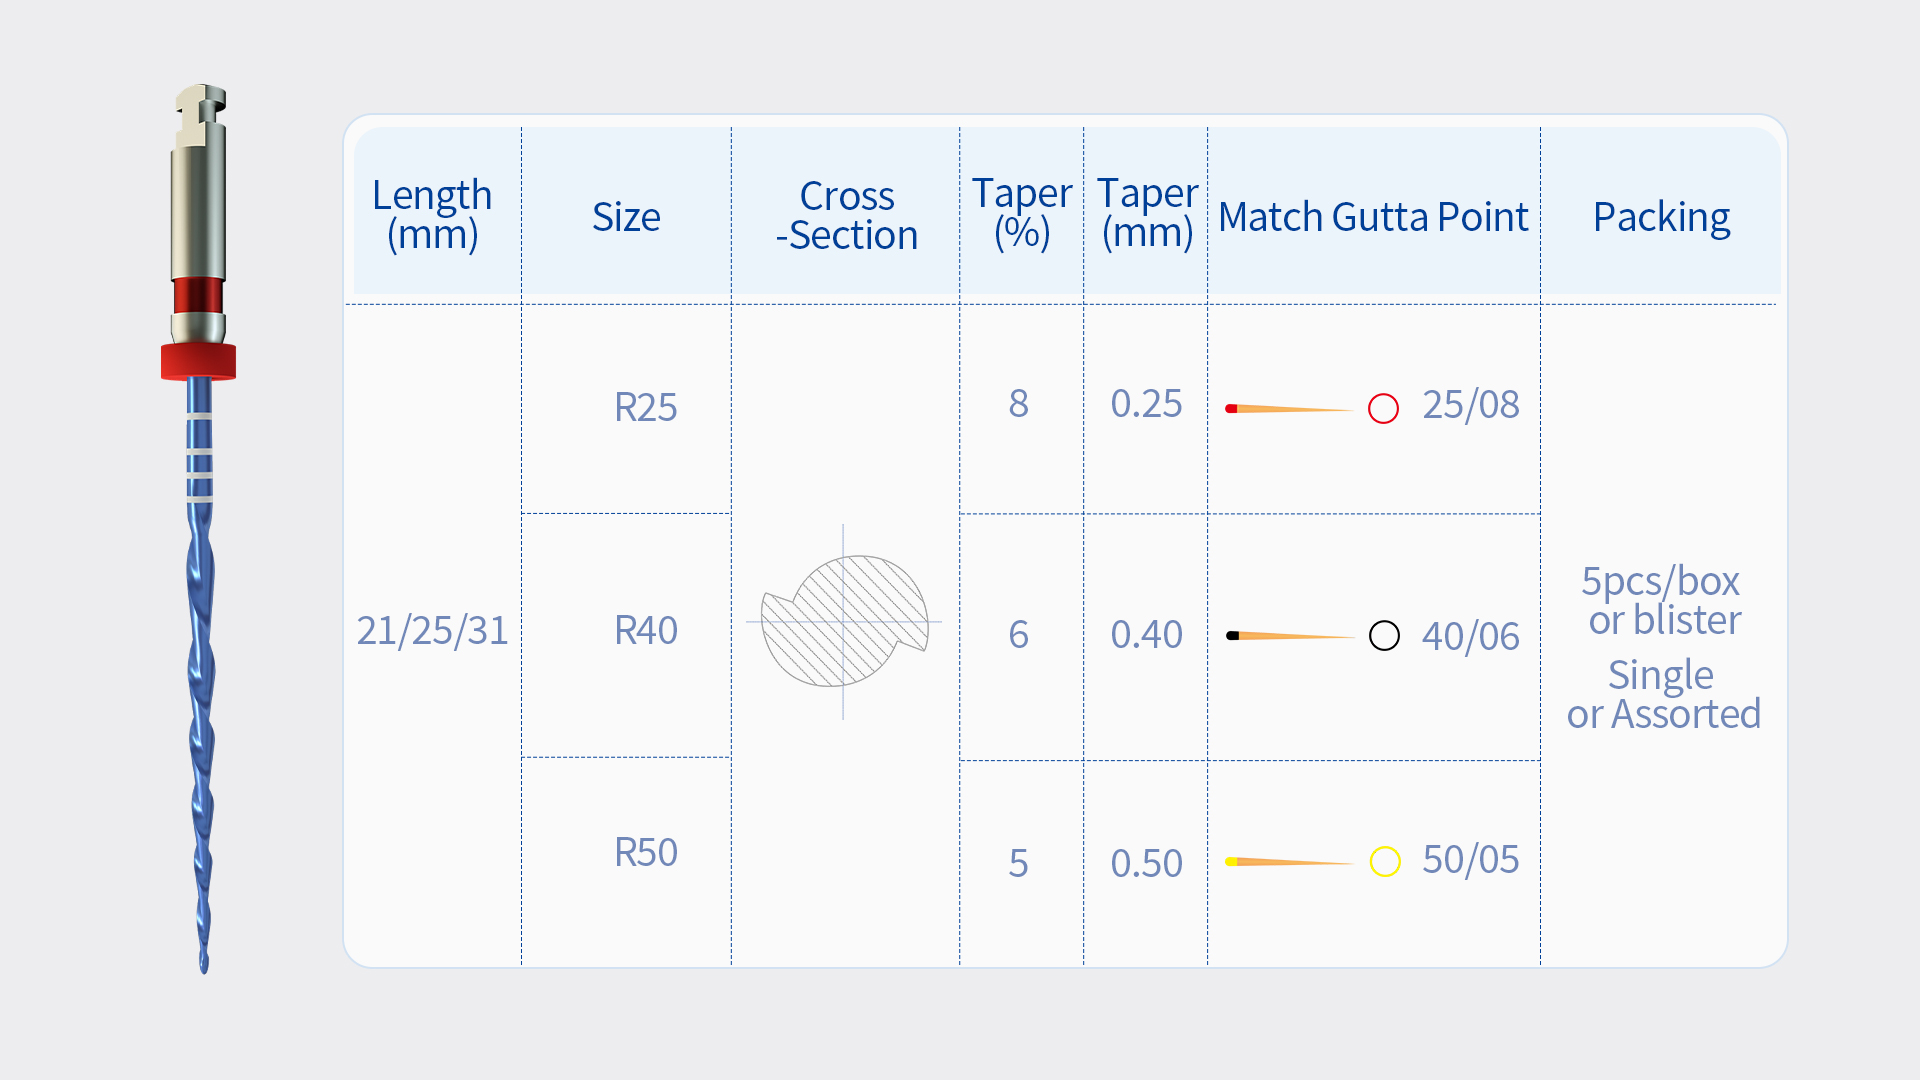The height and width of the screenshot is (1080, 1920).
Task: Click the red-tipped gutta point icon
Action: click(1288, 408)
